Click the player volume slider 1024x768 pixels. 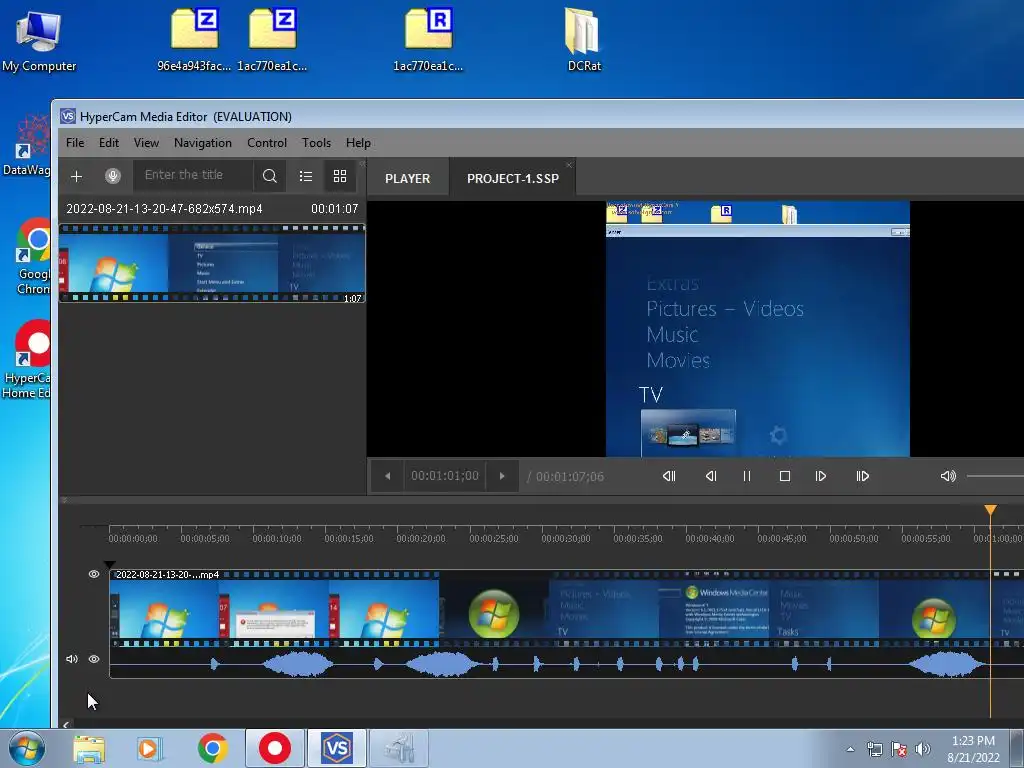click(995, 476)
